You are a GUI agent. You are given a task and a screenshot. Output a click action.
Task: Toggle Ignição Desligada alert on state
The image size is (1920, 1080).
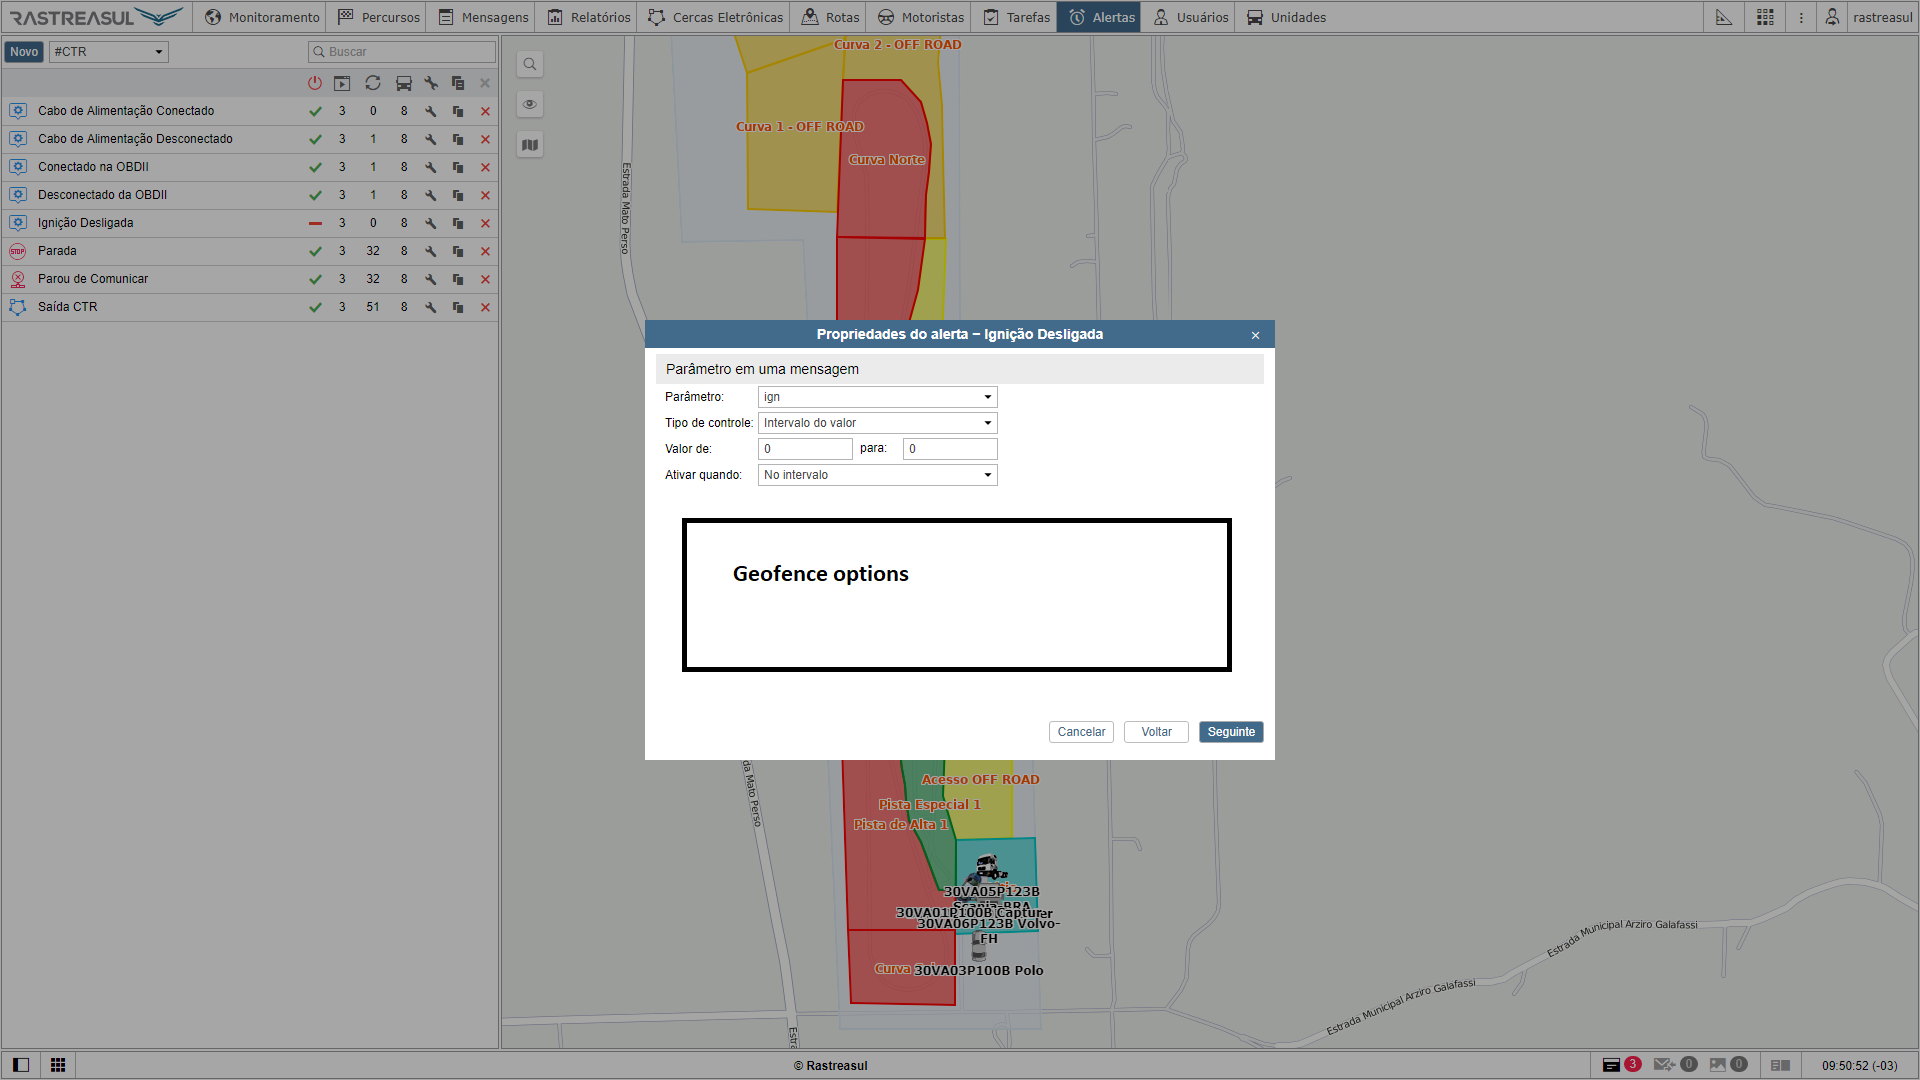315,223
